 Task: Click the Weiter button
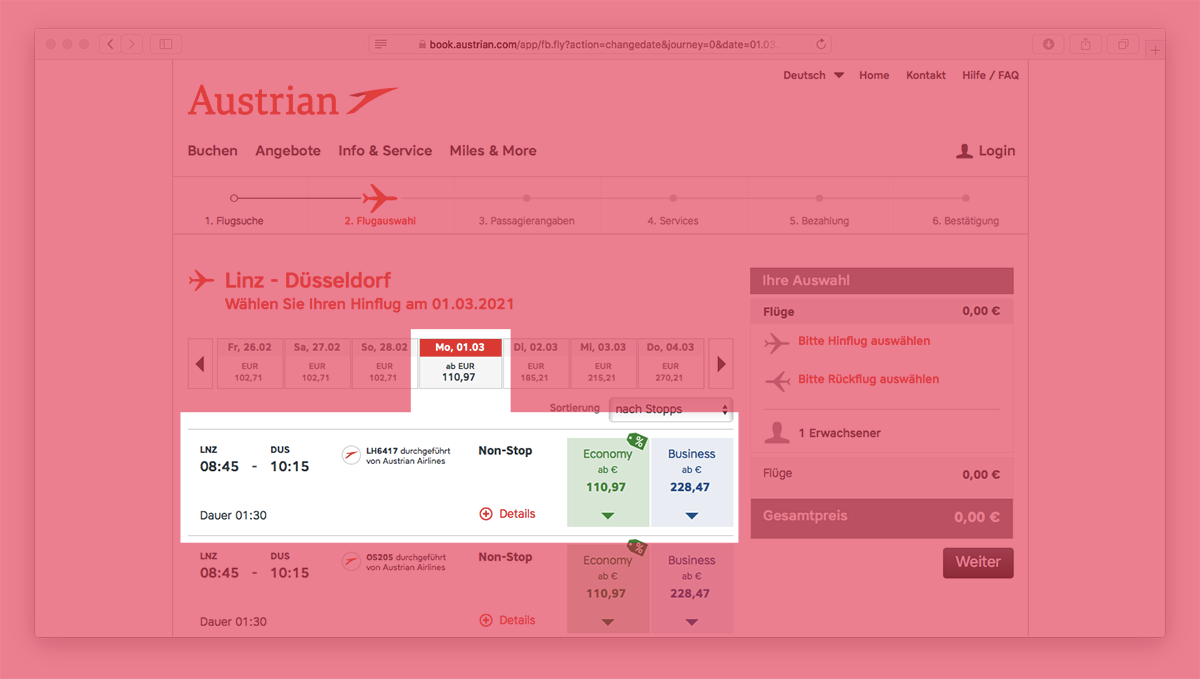point(978,562)
